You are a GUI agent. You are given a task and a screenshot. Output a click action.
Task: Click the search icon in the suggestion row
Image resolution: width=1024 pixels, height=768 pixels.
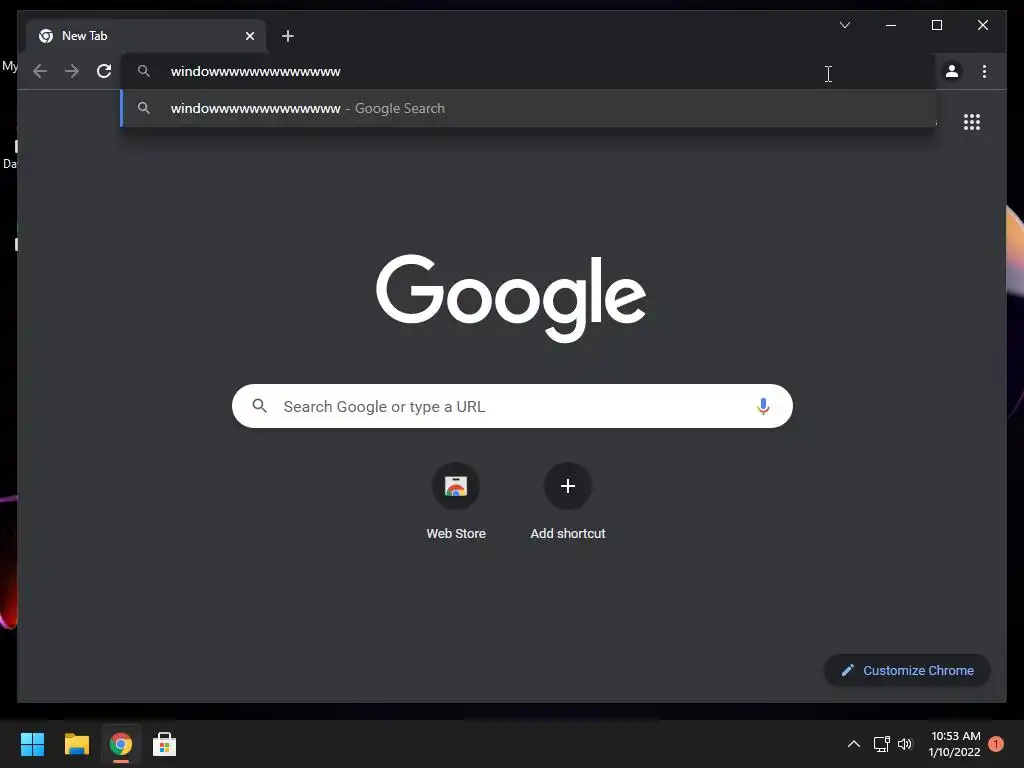click(x=144, y=108)
